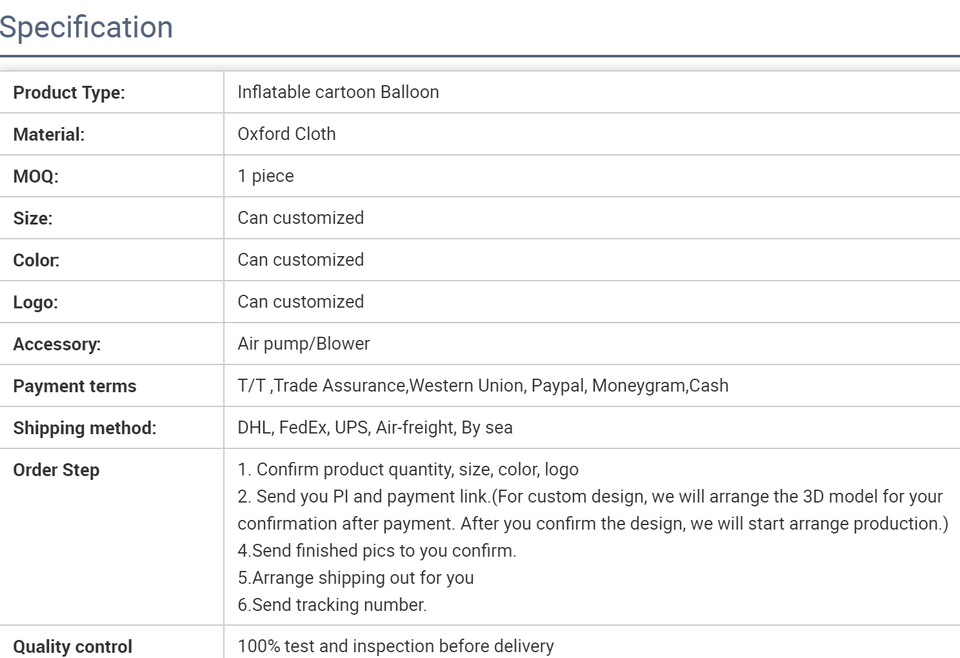
Task: Click the Shipping method label
Action: point(84,428)
